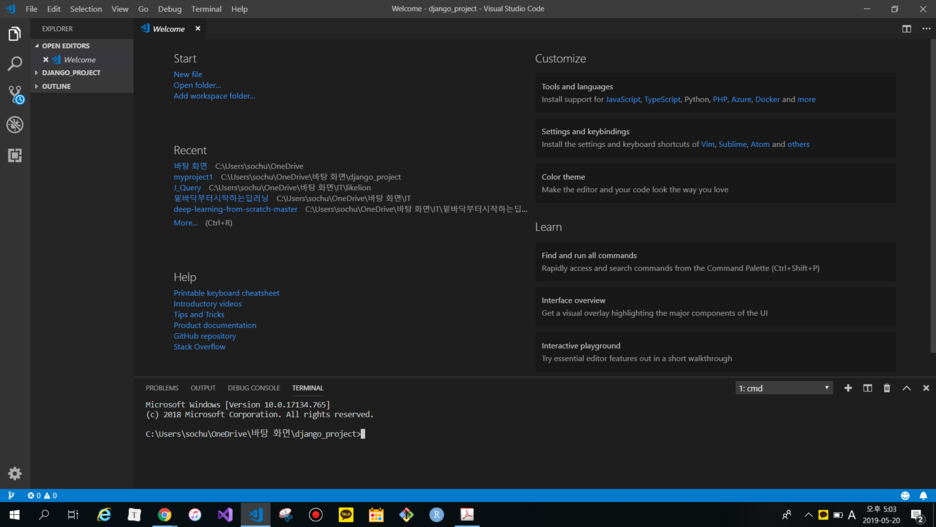Open the Manage gear in activity bar
This screenshot has height=527, width=936.
point(15,473)
